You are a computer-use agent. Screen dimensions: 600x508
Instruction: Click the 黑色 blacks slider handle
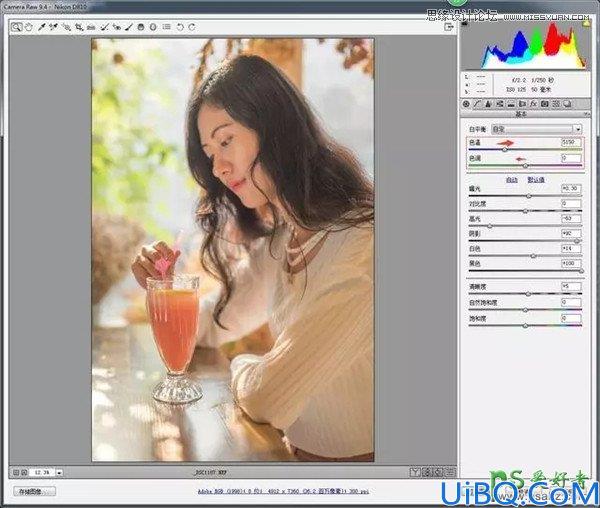click(x=581, y=271)
